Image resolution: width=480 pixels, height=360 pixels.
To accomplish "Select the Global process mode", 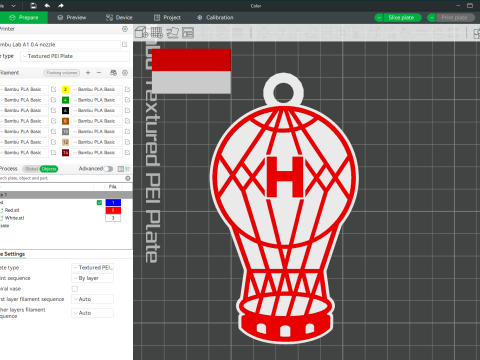I will (31, 169).
